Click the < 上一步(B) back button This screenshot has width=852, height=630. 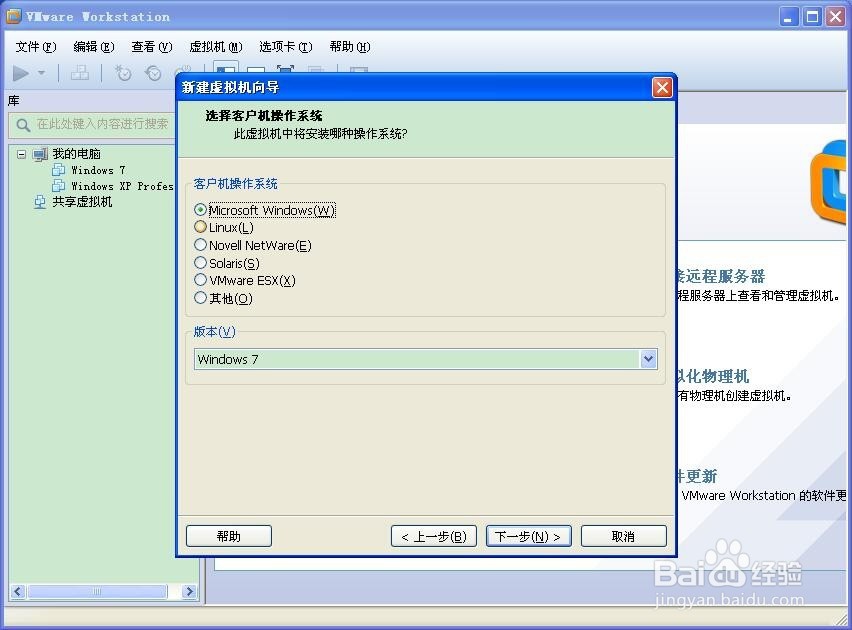coord(434,537)
